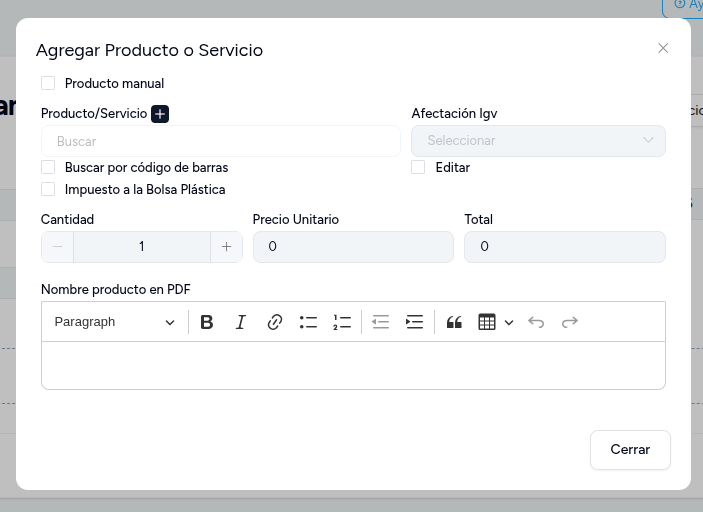Increase Cantidad with the plus button
This screenshot has height=512, width=703.
coord(226,247)
